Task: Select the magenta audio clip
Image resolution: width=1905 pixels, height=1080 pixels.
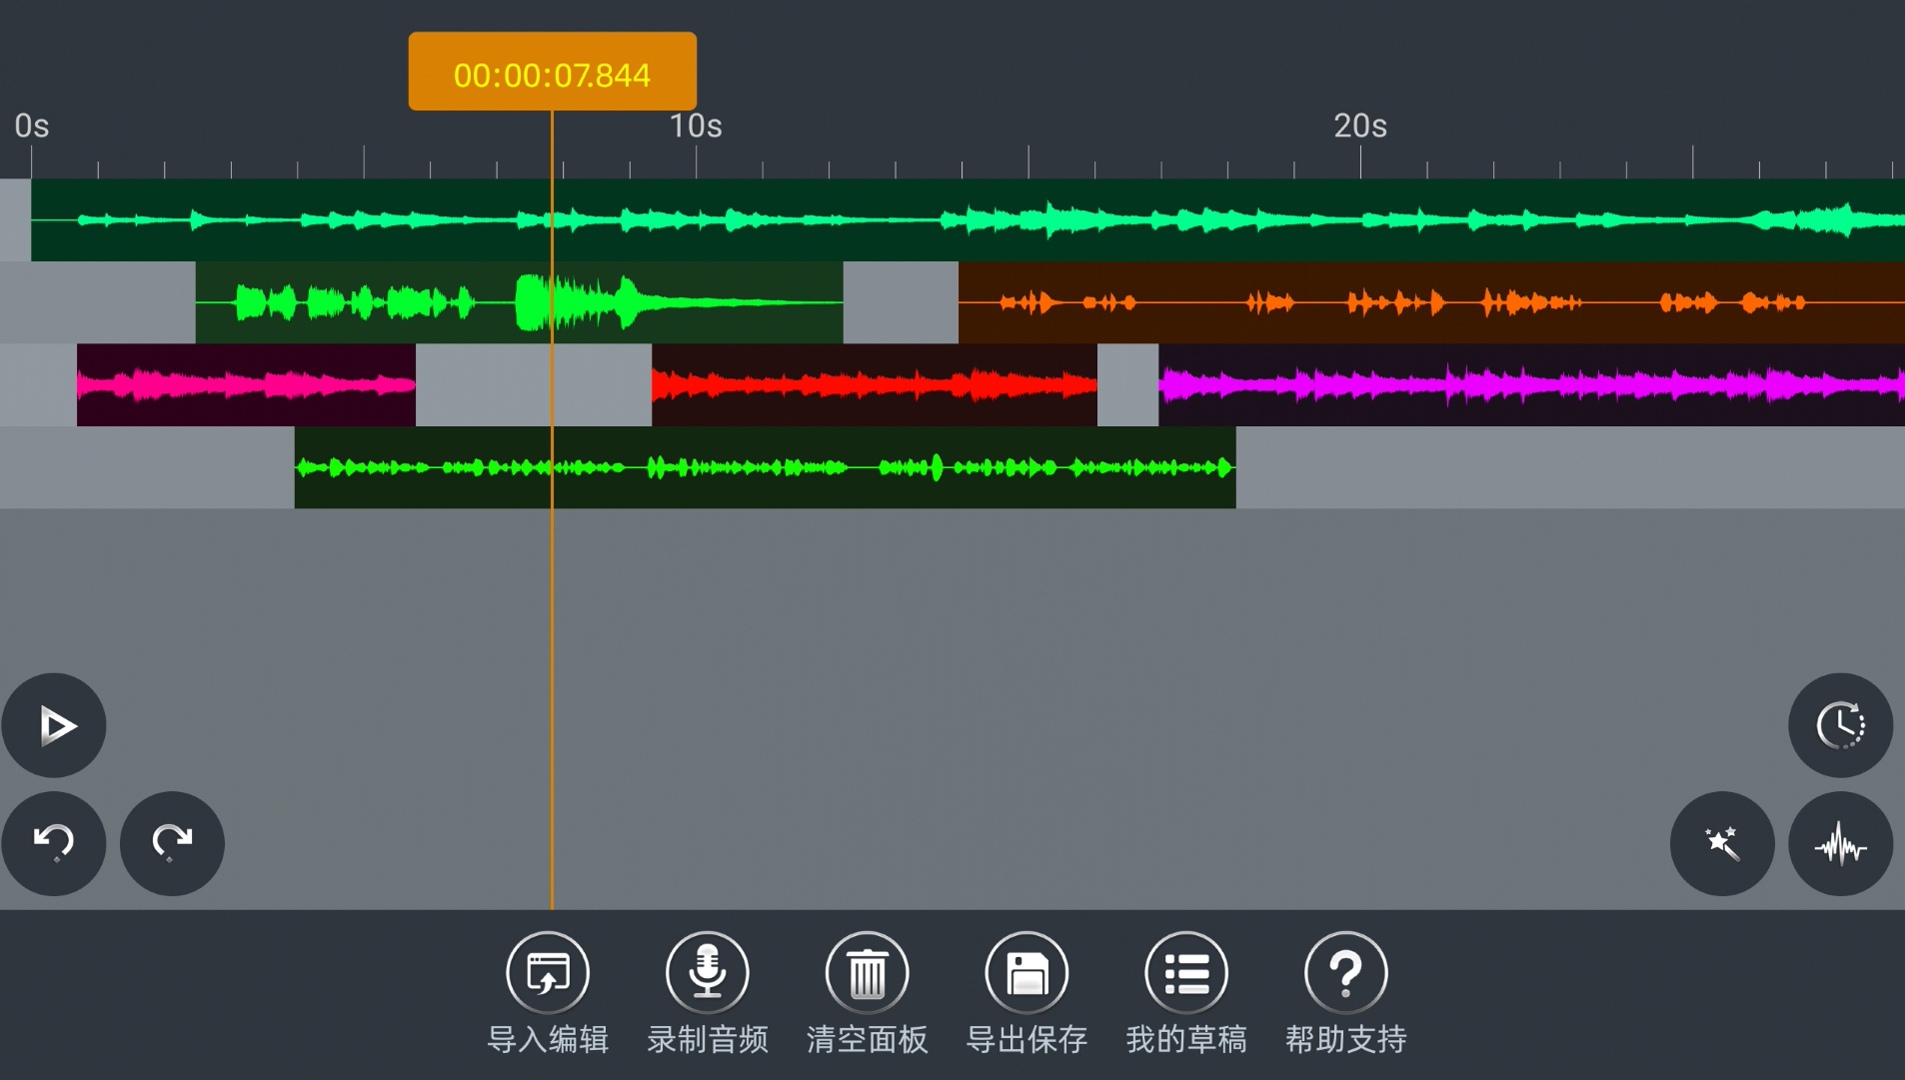Action: (x=1530, y=385)
